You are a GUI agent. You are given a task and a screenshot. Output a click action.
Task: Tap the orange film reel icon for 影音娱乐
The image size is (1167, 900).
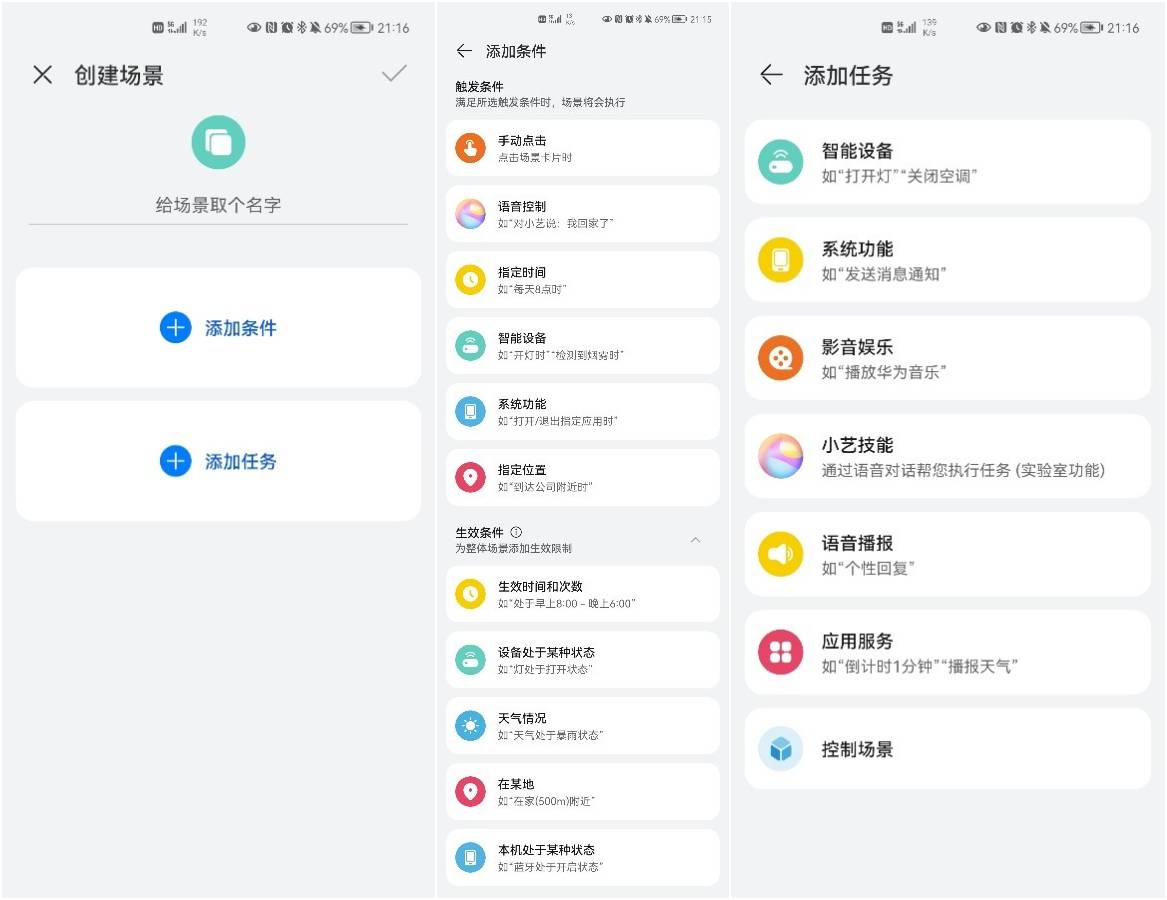pyautogui.click(x=781, y=358)
